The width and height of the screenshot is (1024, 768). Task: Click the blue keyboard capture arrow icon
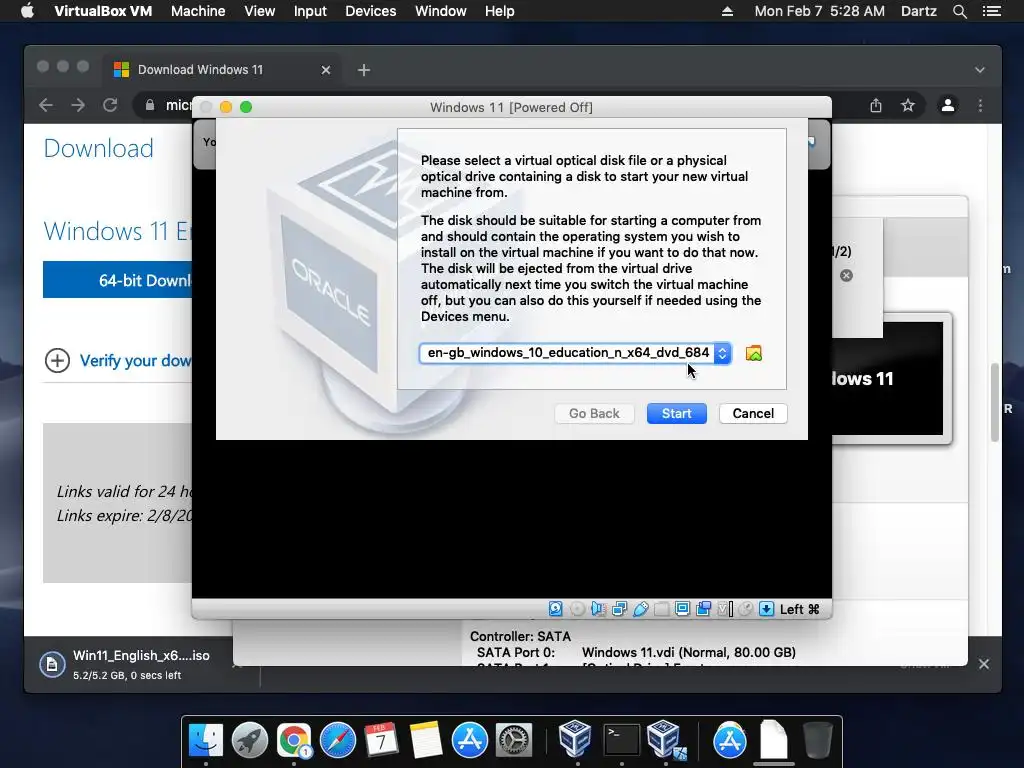click(767, 609)
